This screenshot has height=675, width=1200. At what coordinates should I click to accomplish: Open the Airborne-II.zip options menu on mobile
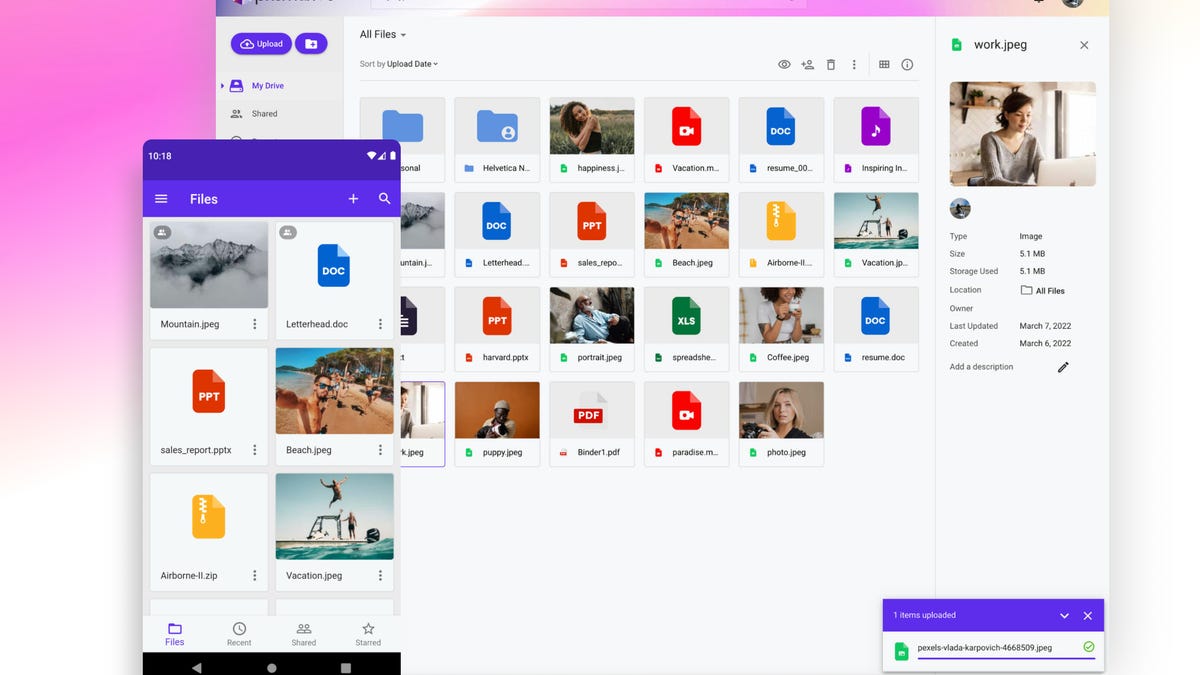pyautogui.click(x=255, y=576)
